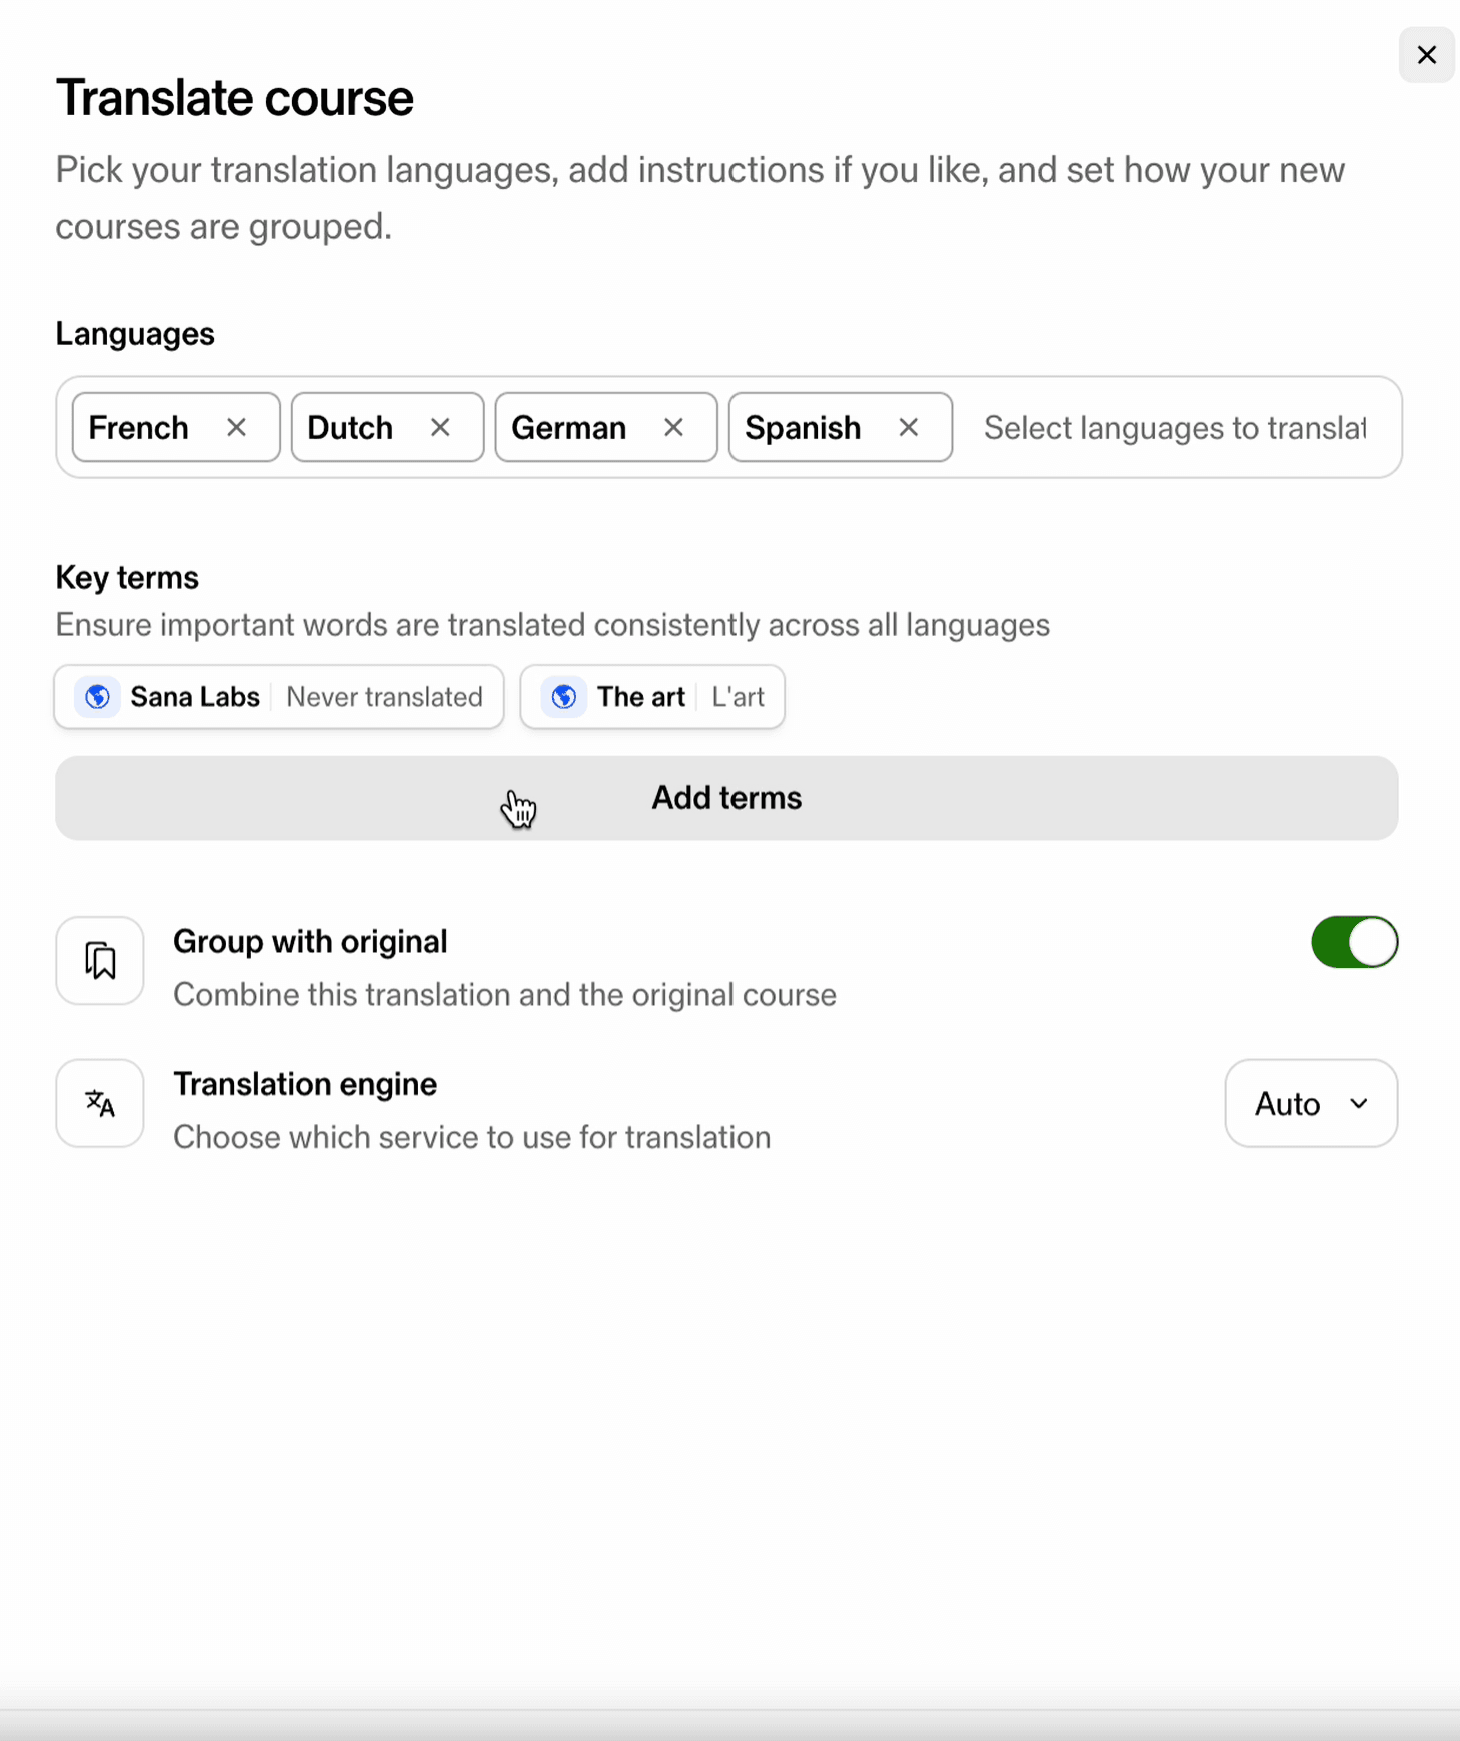Remove the Dutch language chip
The width and height of the screenshot is (1460, 1741).
coord(440,428)
